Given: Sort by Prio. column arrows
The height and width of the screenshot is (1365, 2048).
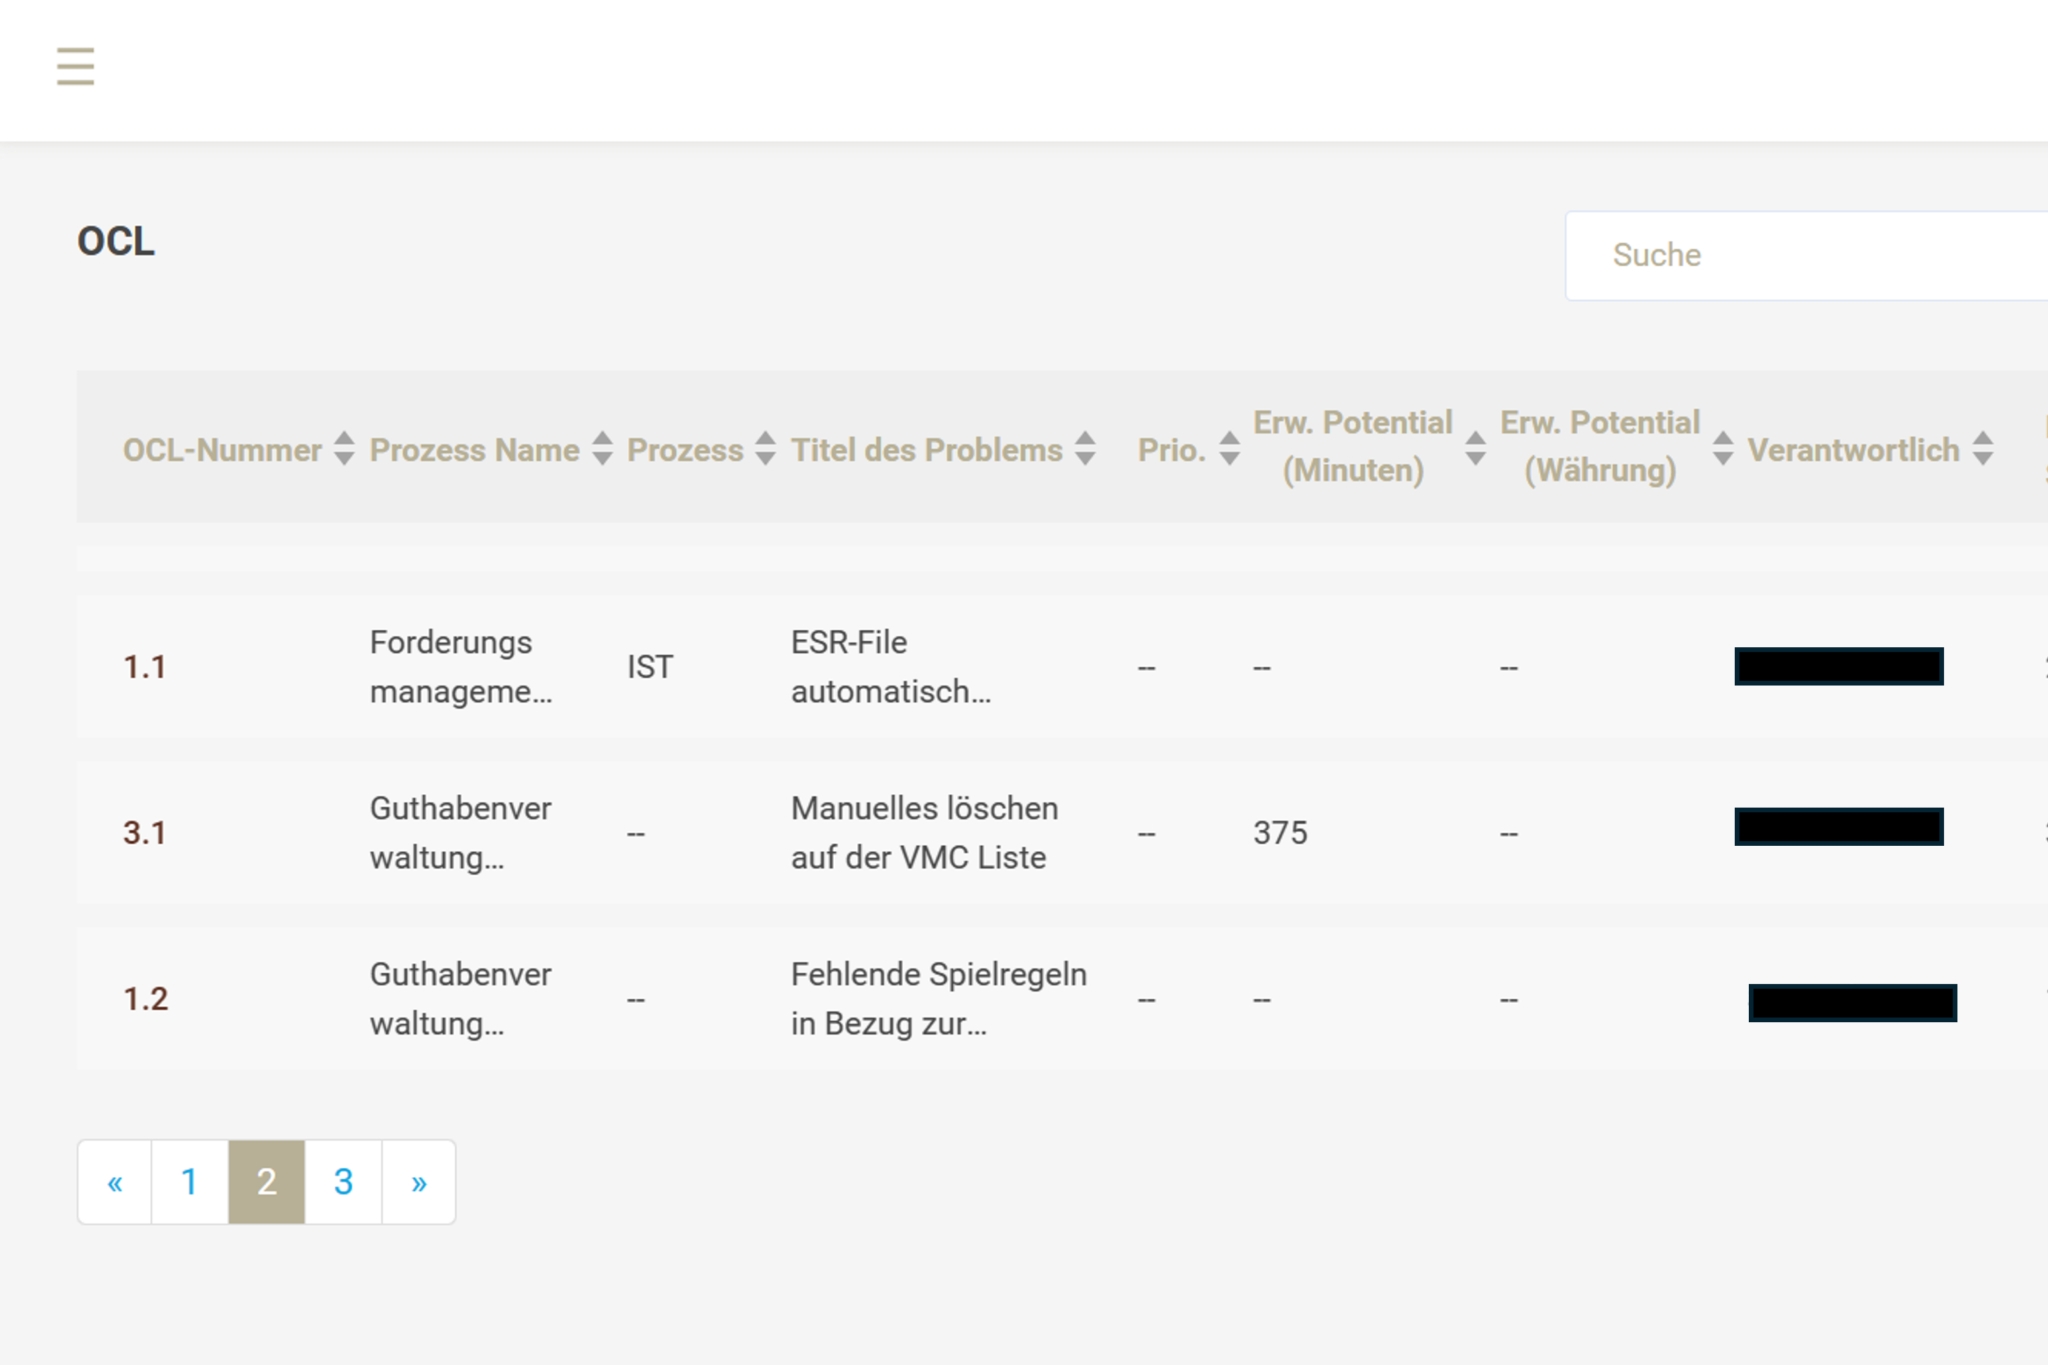Looking at the screenshot, I should [1229, 448].
